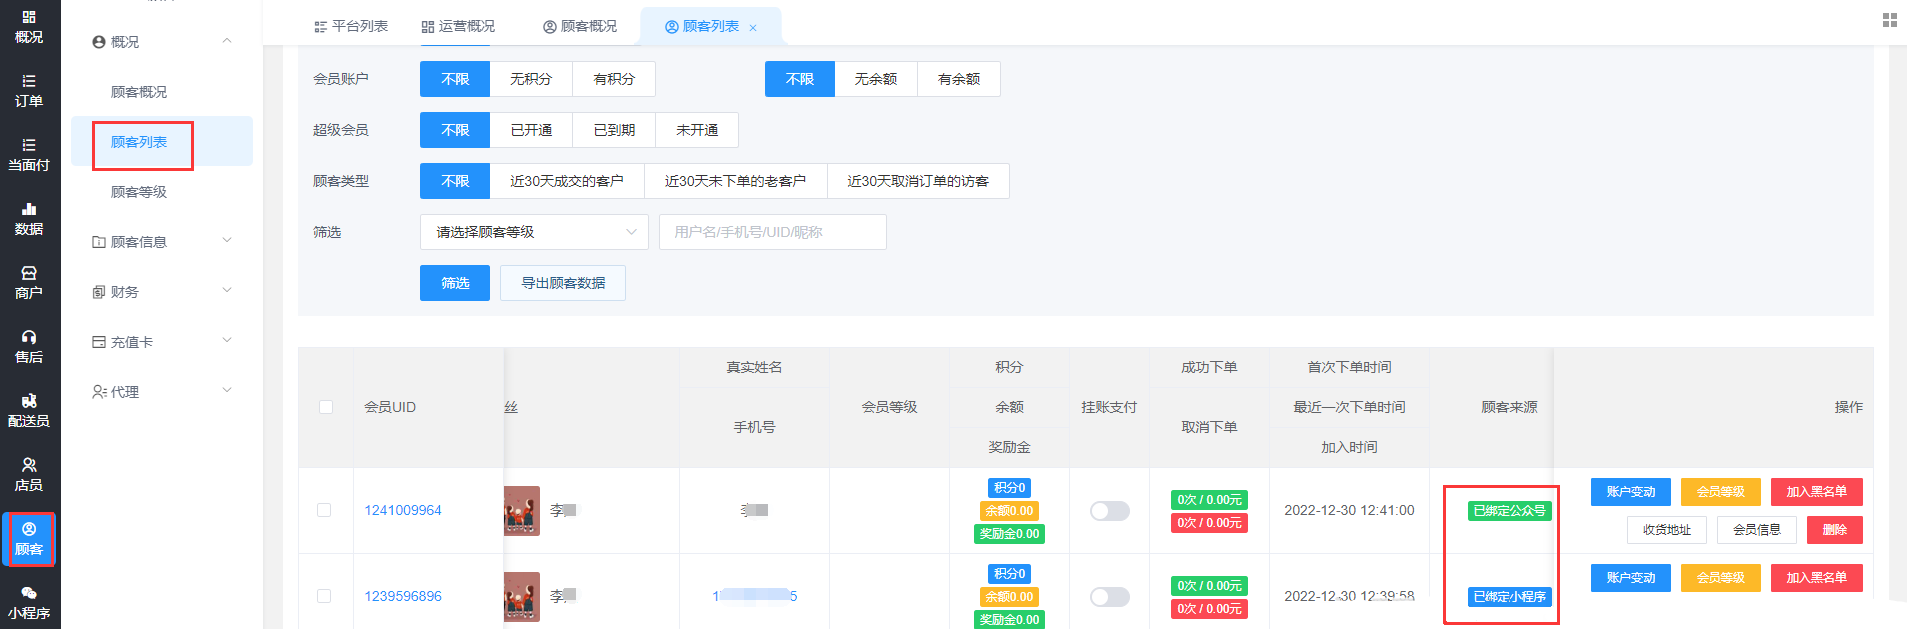Expand the 顾客信息 menu section

[x=227, y=241]
